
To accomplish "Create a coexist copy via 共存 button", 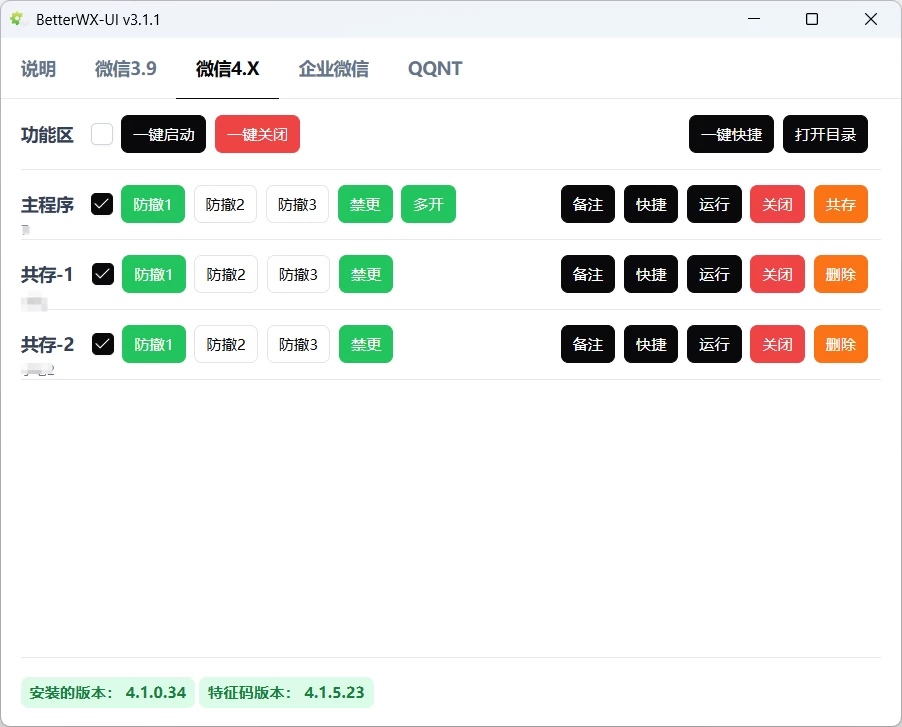I will coord(840,204).
